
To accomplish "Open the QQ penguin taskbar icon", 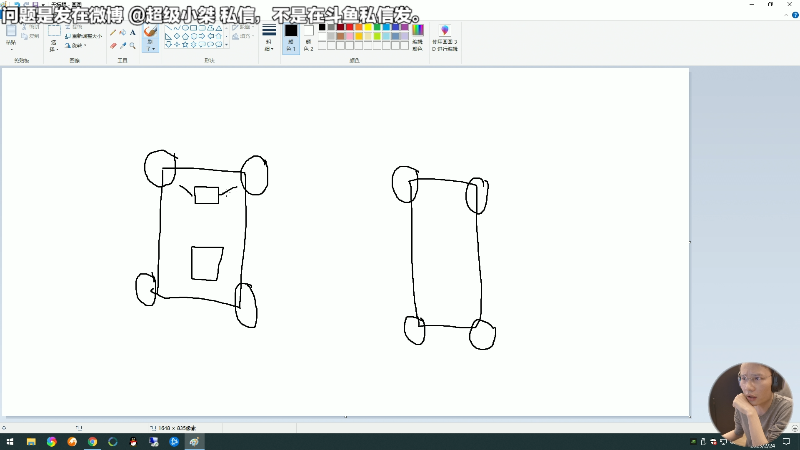I will point(133,442).
